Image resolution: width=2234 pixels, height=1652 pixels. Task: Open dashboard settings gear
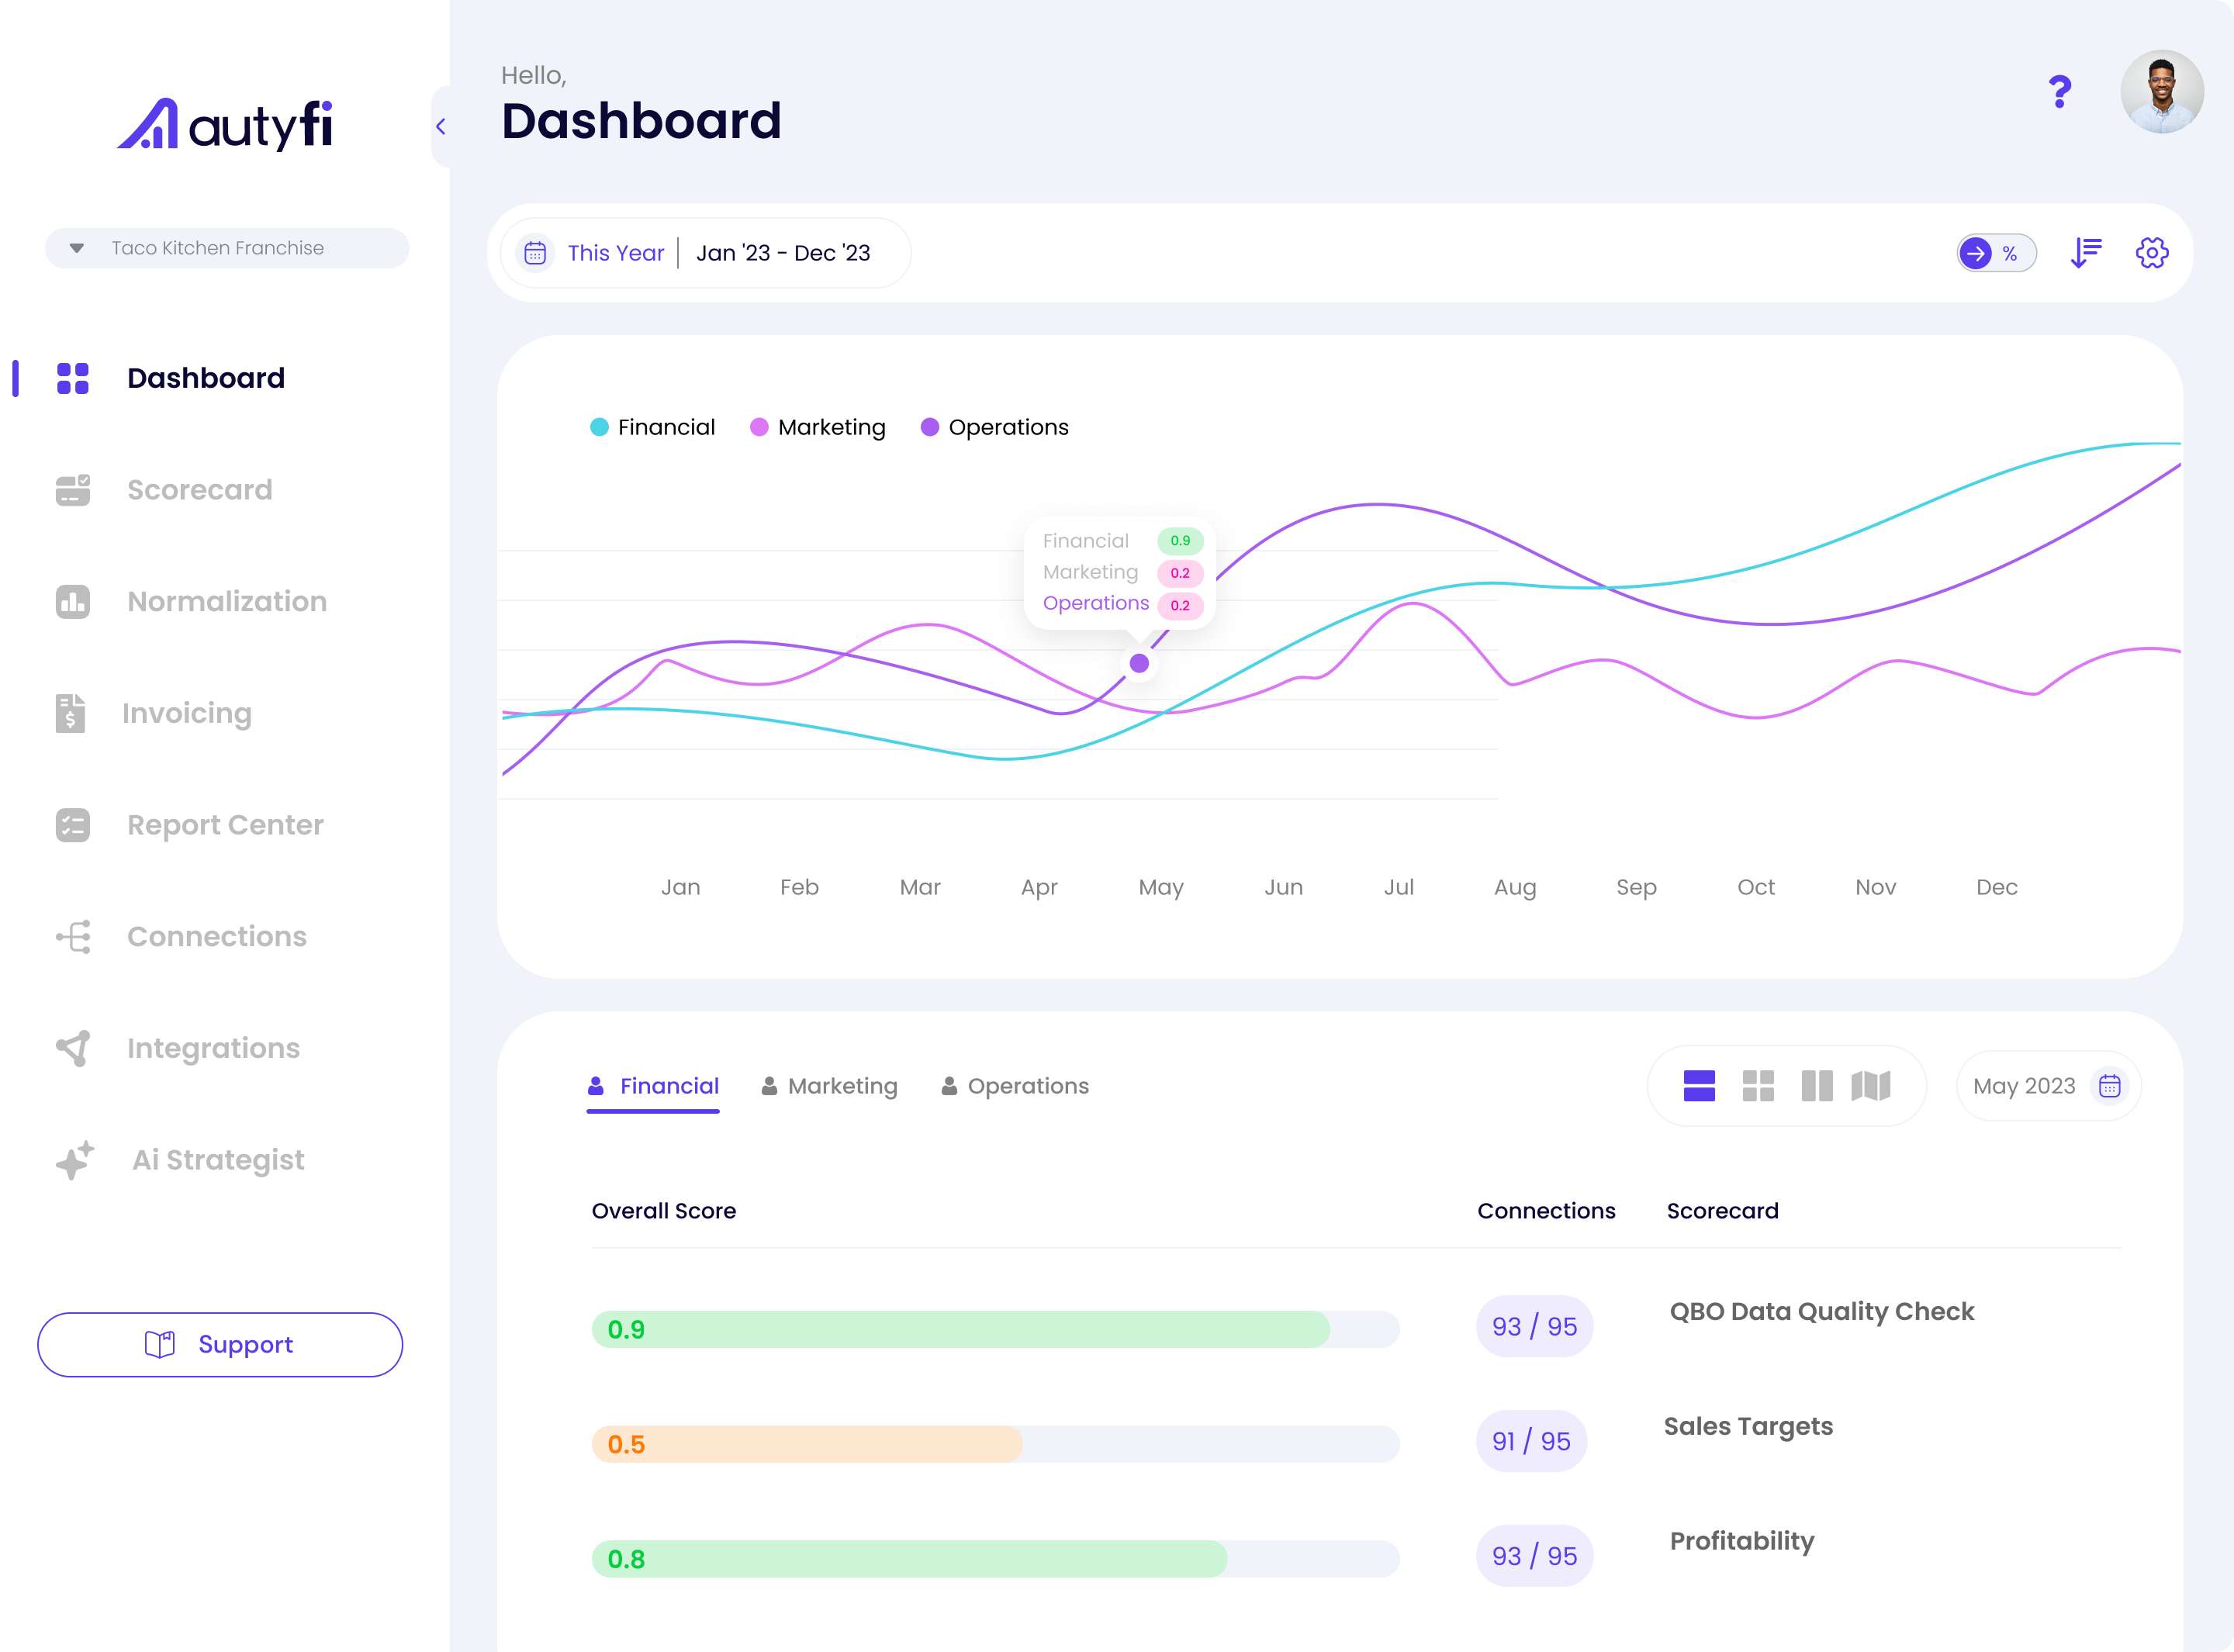point(2152,253)
